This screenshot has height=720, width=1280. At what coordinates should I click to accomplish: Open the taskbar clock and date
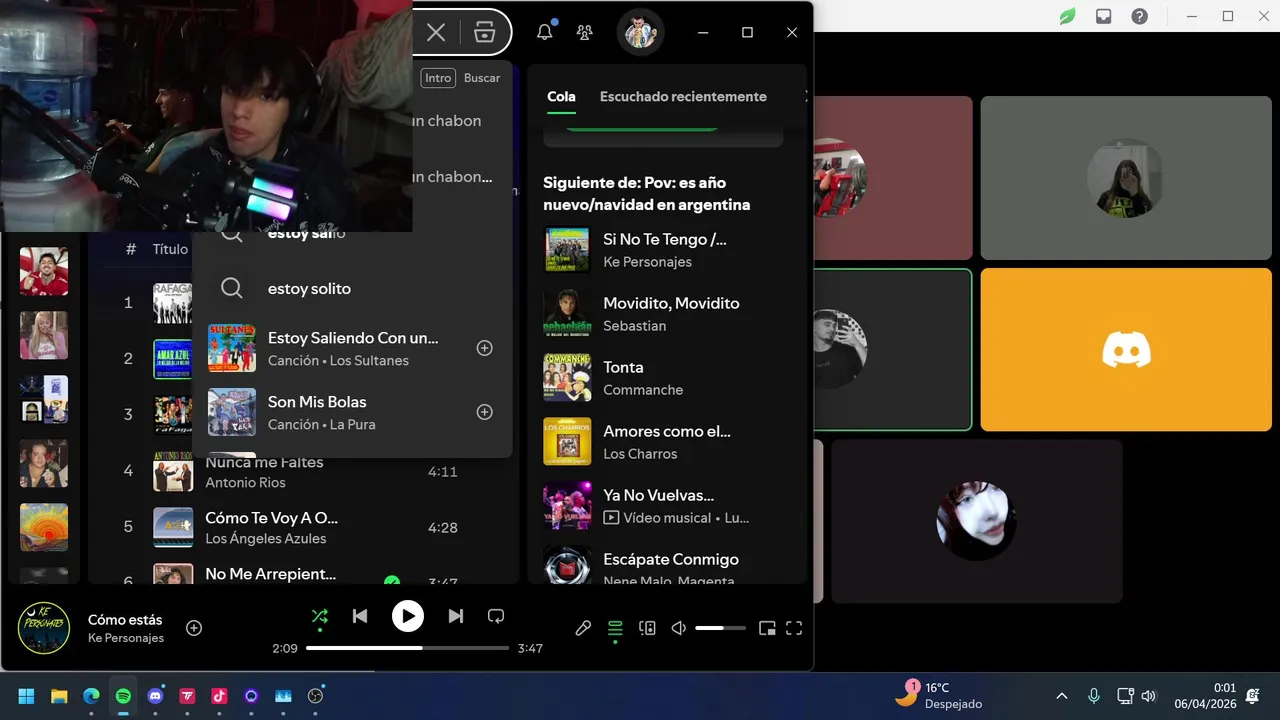[1206, 696]
